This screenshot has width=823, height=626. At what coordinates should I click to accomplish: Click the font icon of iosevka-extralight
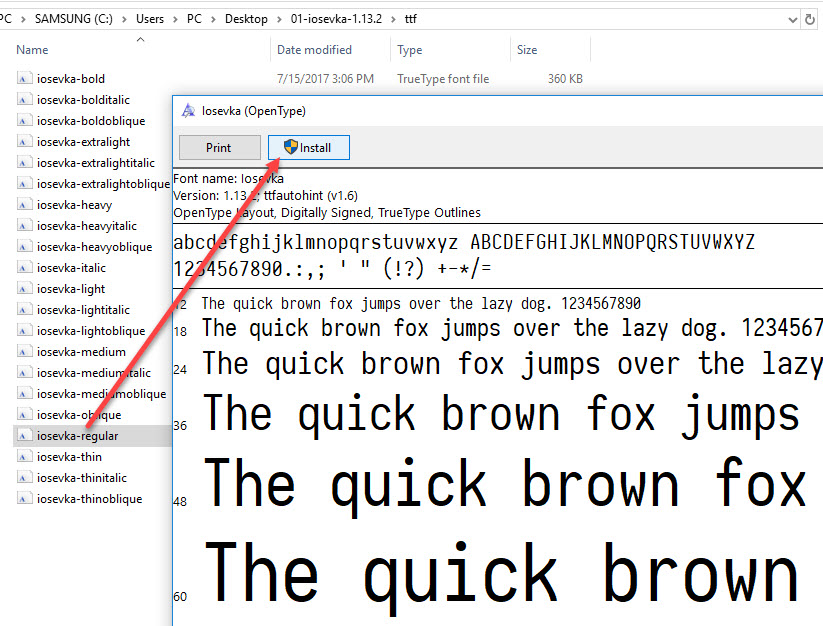[23, 142]
